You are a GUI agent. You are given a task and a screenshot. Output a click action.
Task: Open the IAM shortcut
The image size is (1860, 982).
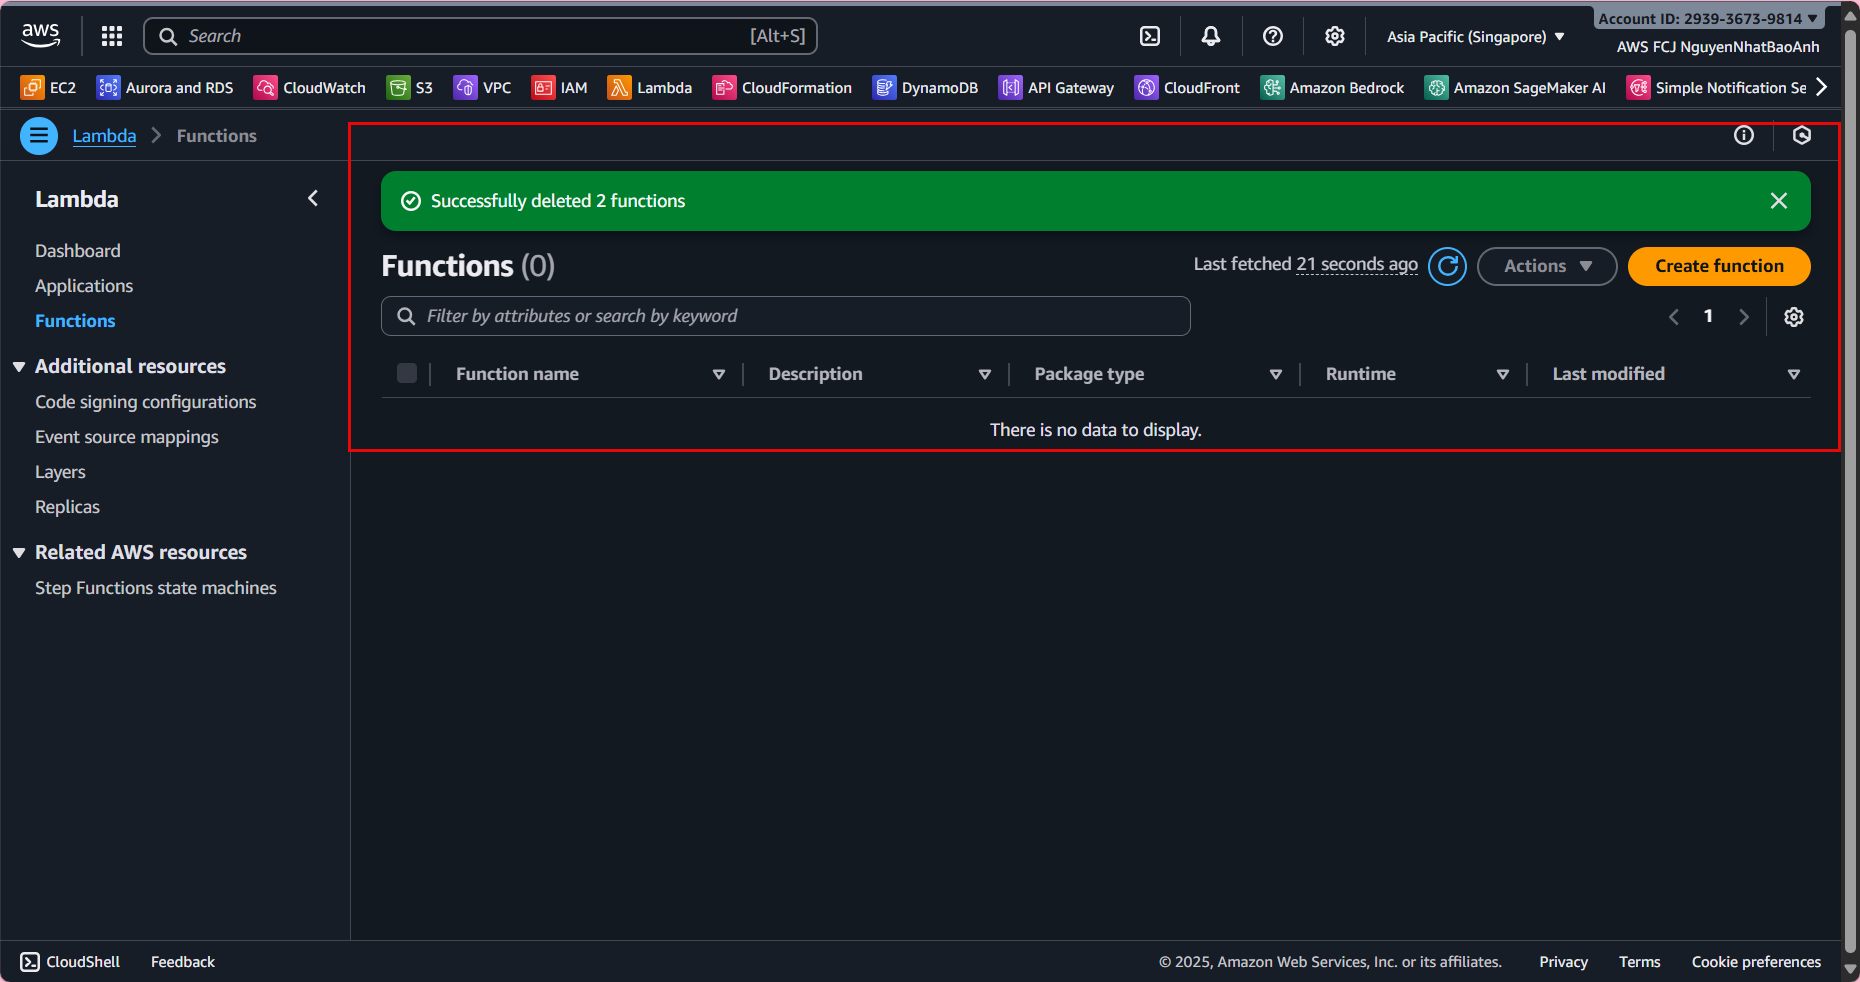560,88
